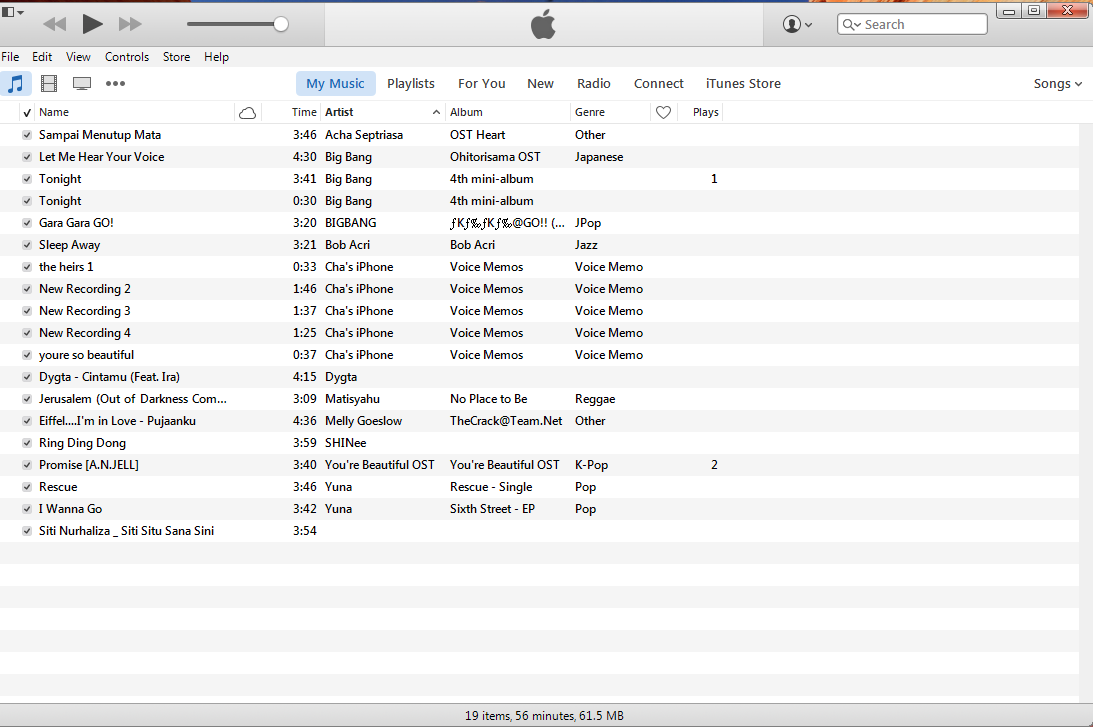
Task: Switch to the My Music tab
Action: coord(335,84)
